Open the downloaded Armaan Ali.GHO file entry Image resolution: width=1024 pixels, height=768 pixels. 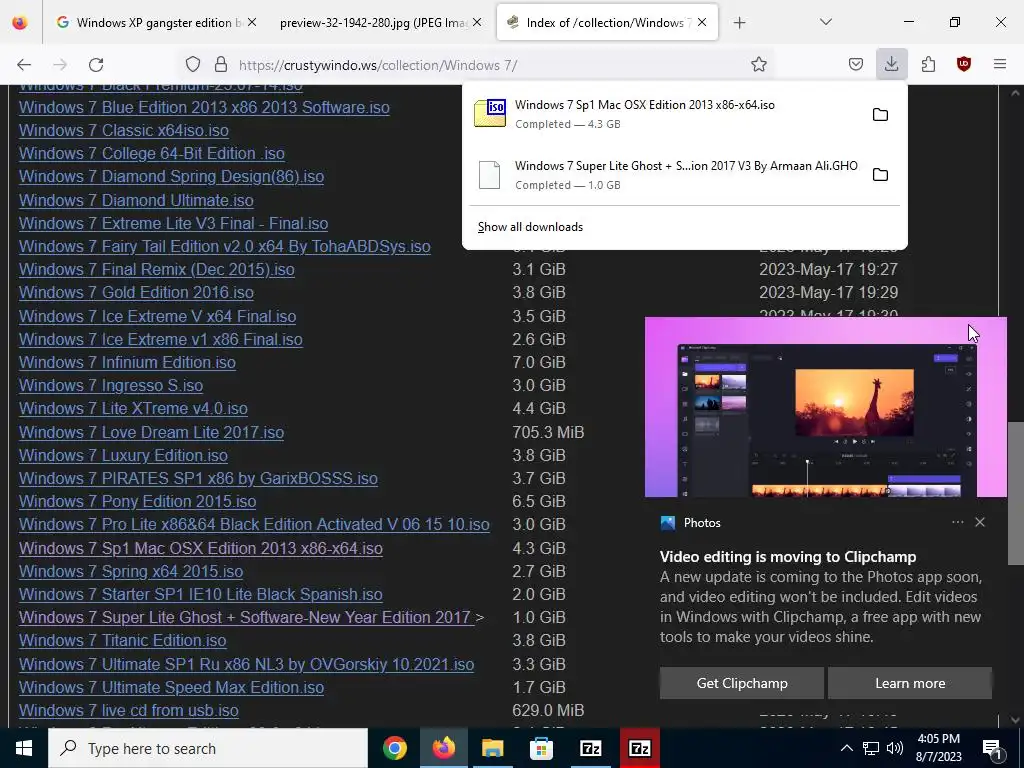click(x=663, y=174)
